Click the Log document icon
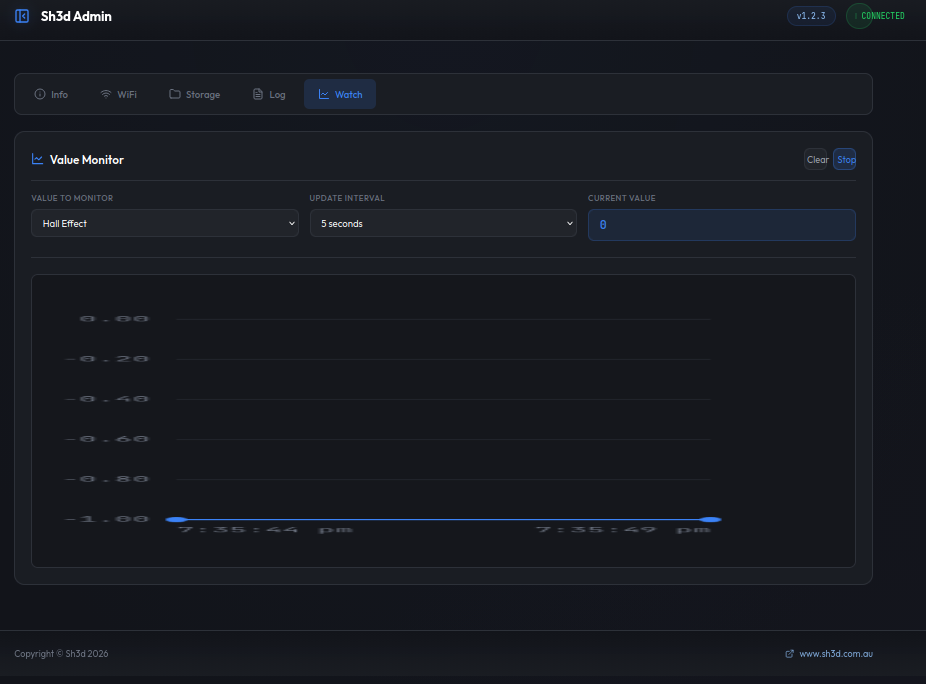This screenshot has width=926, height=684. coord(258,95)
